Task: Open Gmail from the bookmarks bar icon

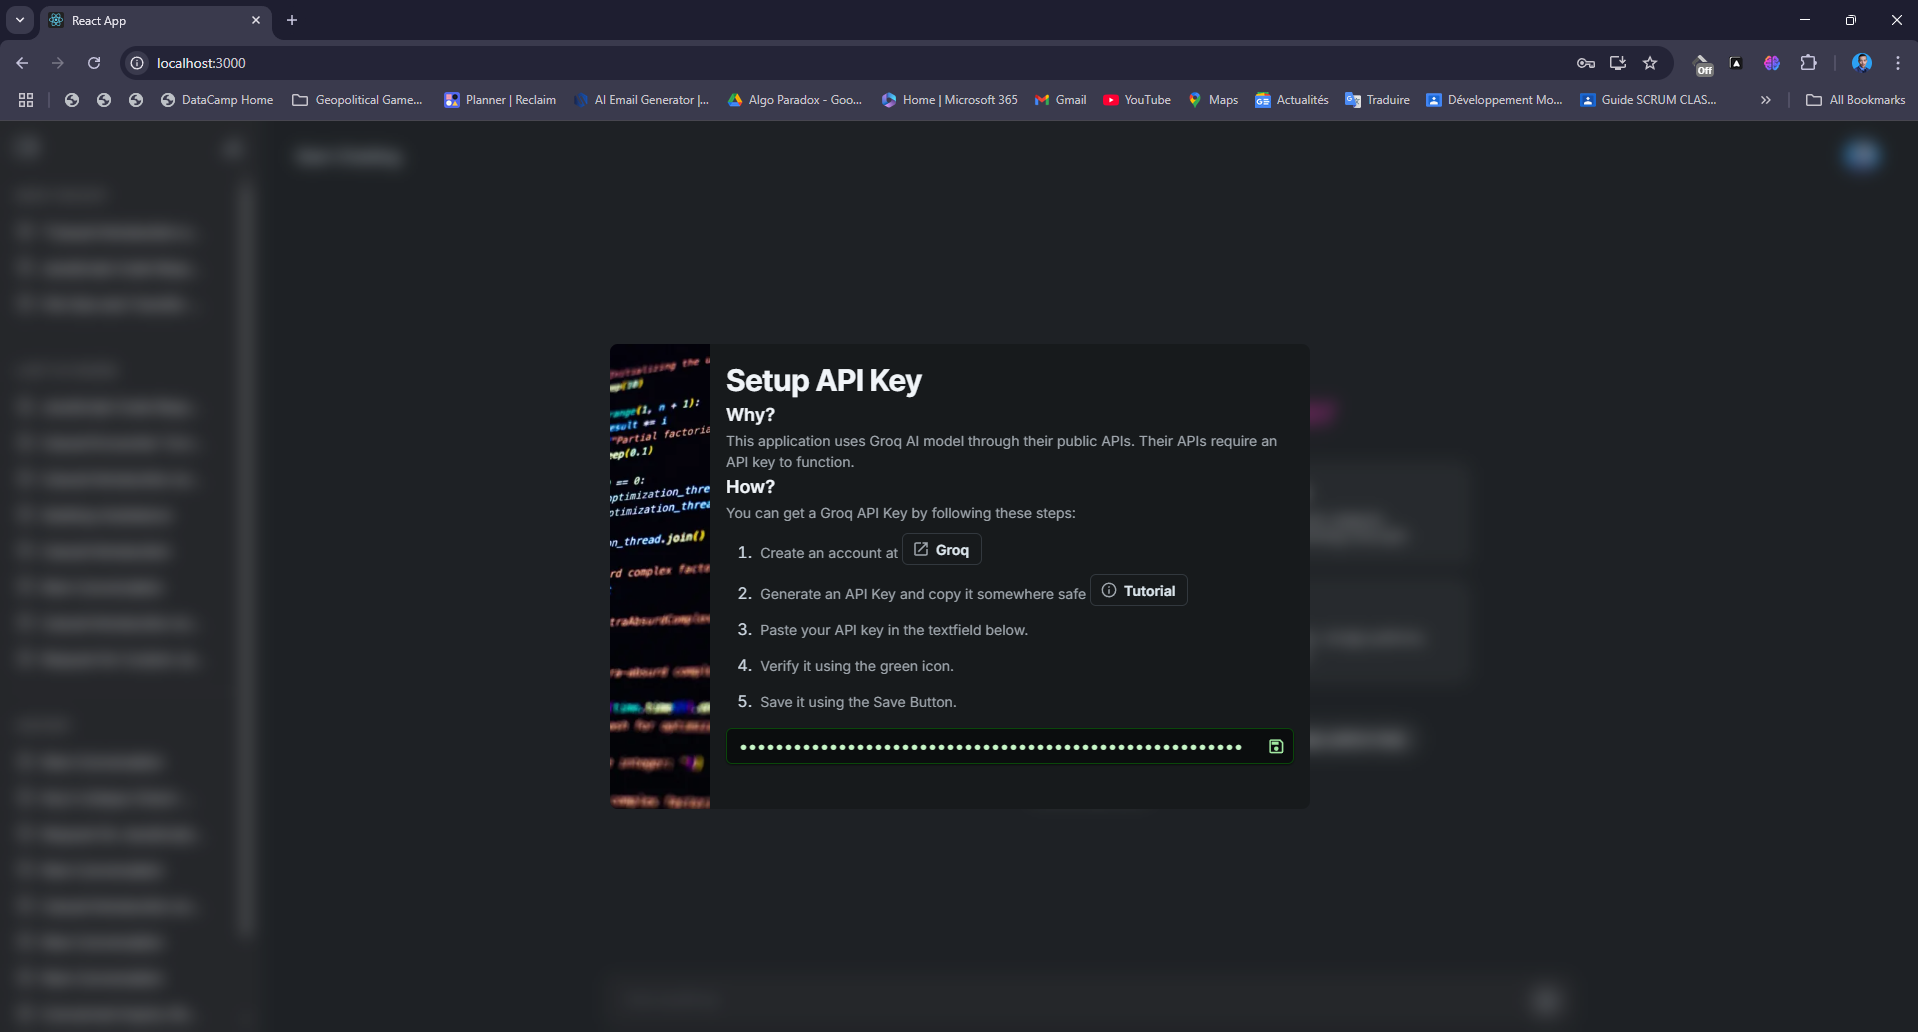Action: click(x=1043, y=99)
